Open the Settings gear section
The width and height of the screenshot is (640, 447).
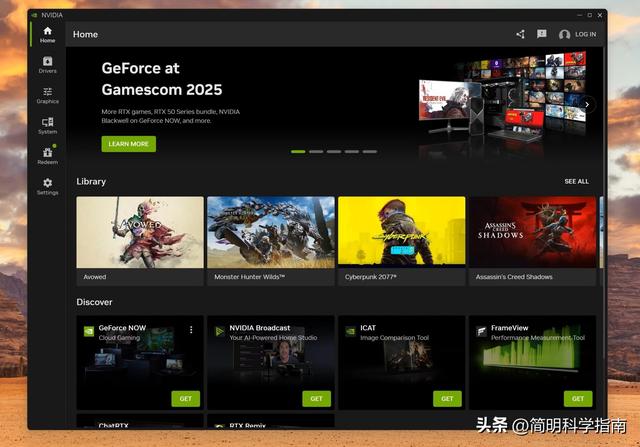(47, 187)
